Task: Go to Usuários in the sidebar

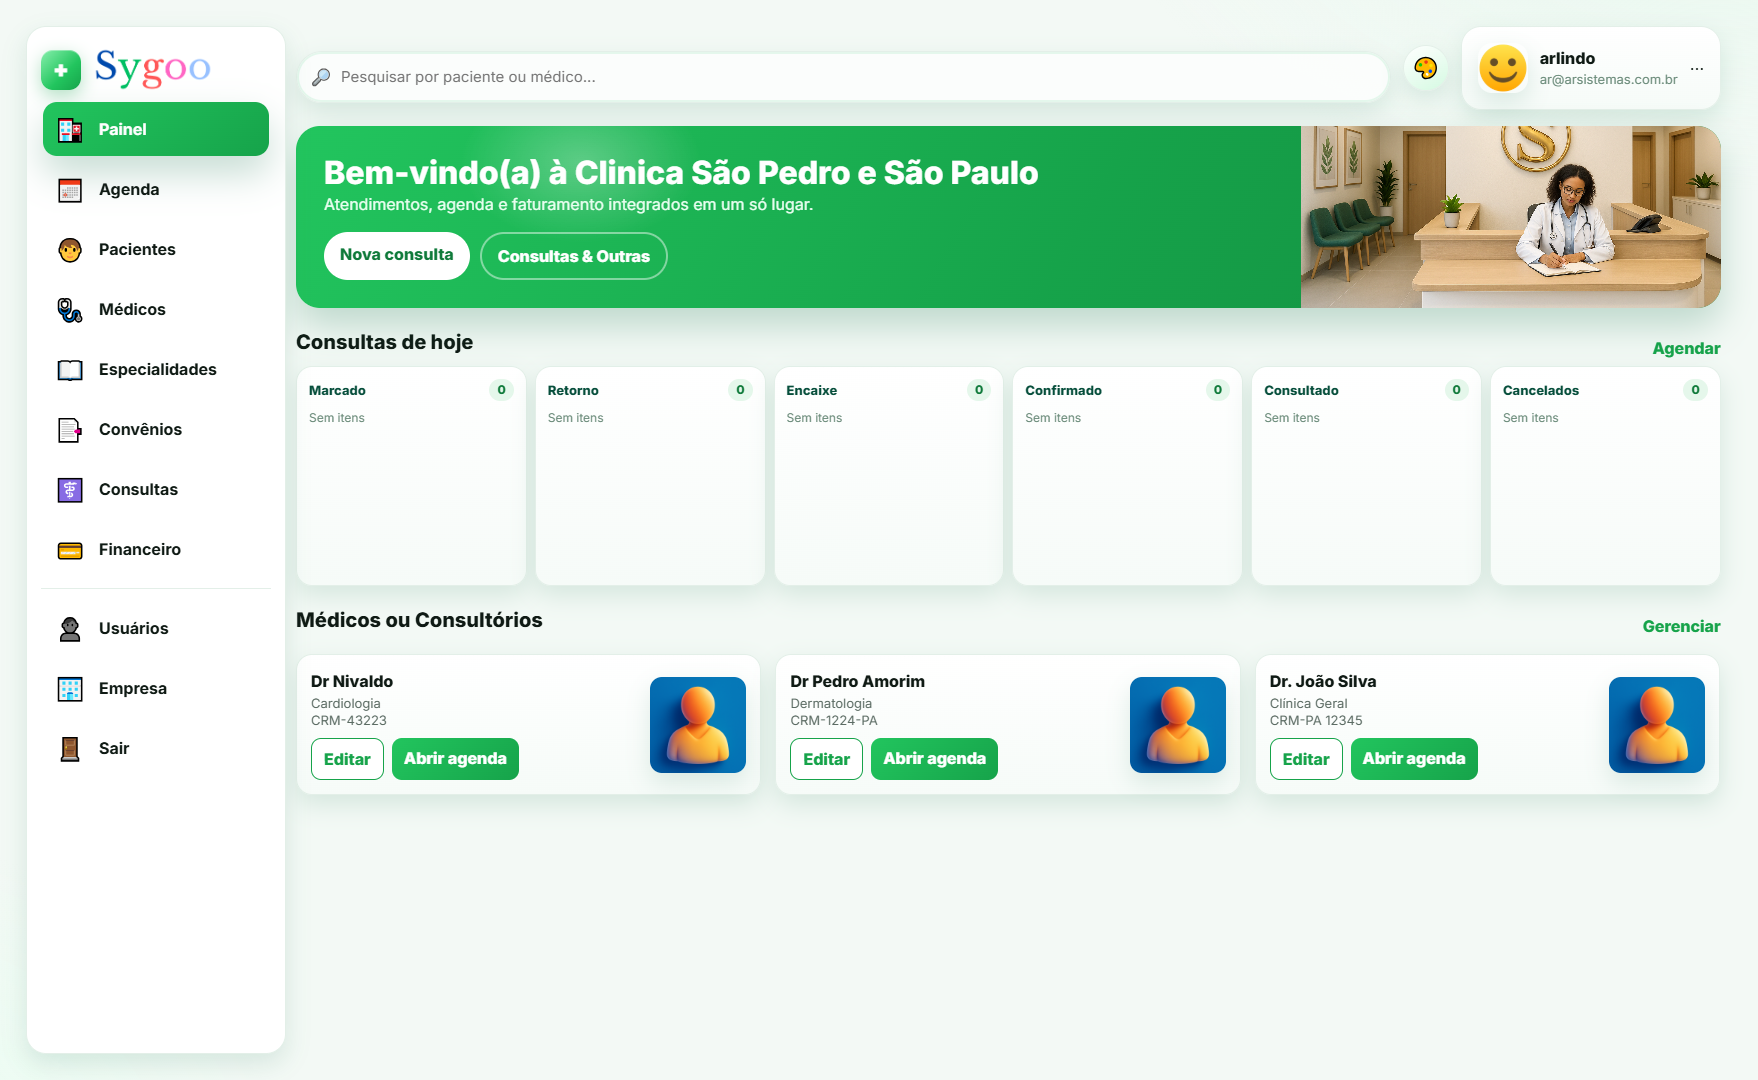Action: point(133,629)
